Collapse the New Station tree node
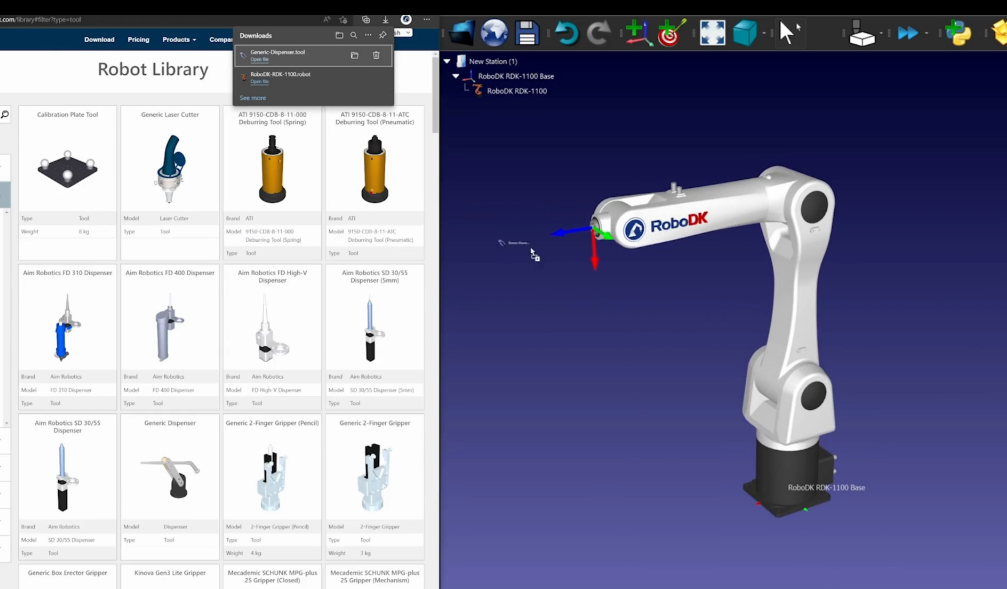 (x=447, y=61)
